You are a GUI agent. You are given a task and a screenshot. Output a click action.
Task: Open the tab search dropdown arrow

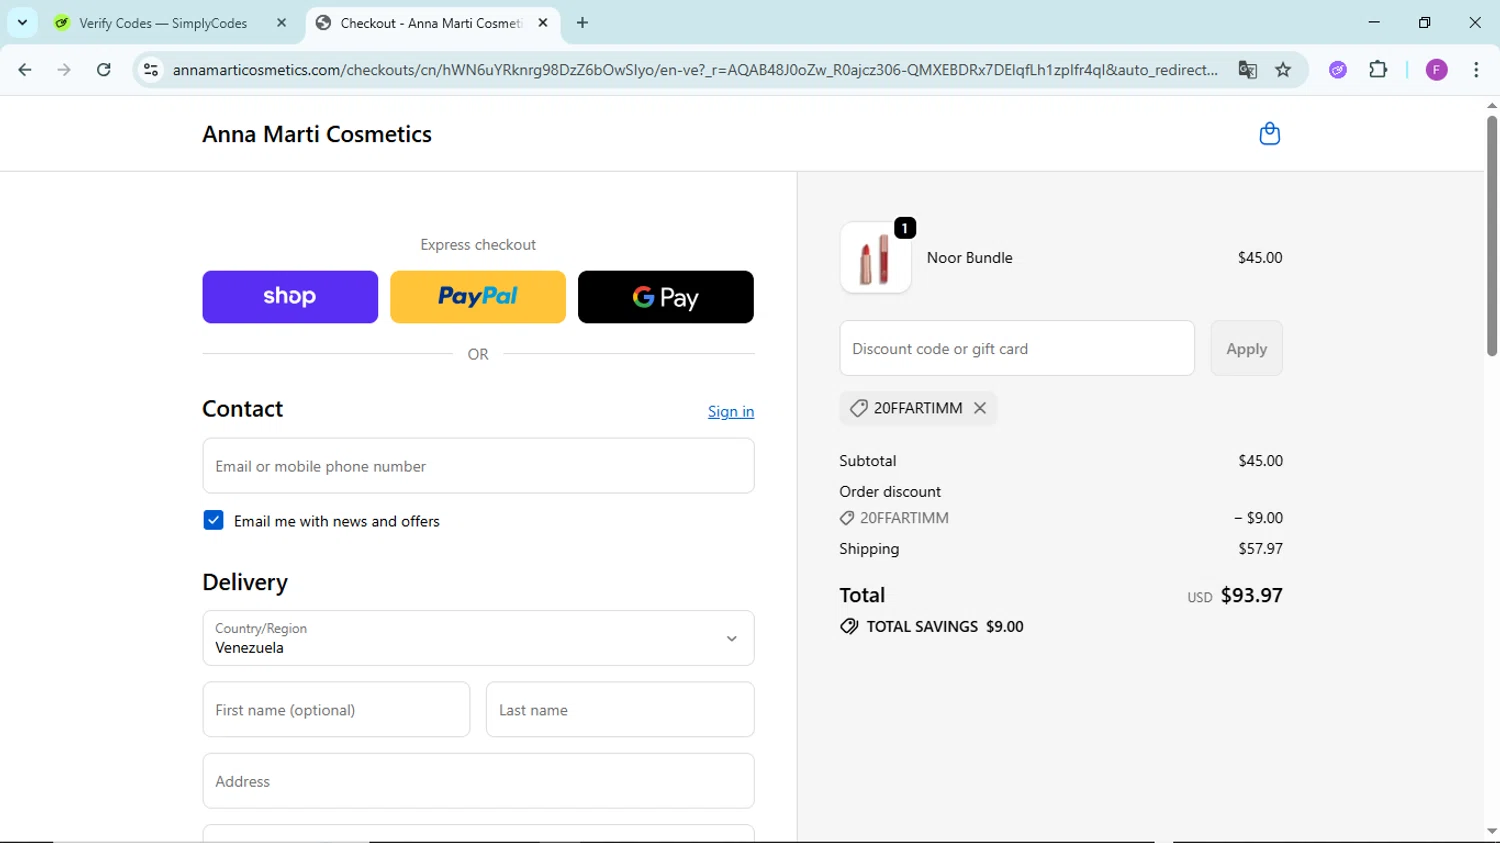click(x=22, y=23)
